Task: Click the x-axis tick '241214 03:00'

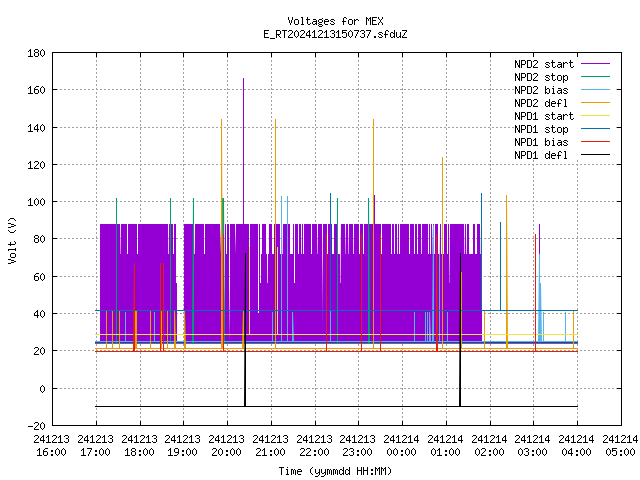Action: 533,446
